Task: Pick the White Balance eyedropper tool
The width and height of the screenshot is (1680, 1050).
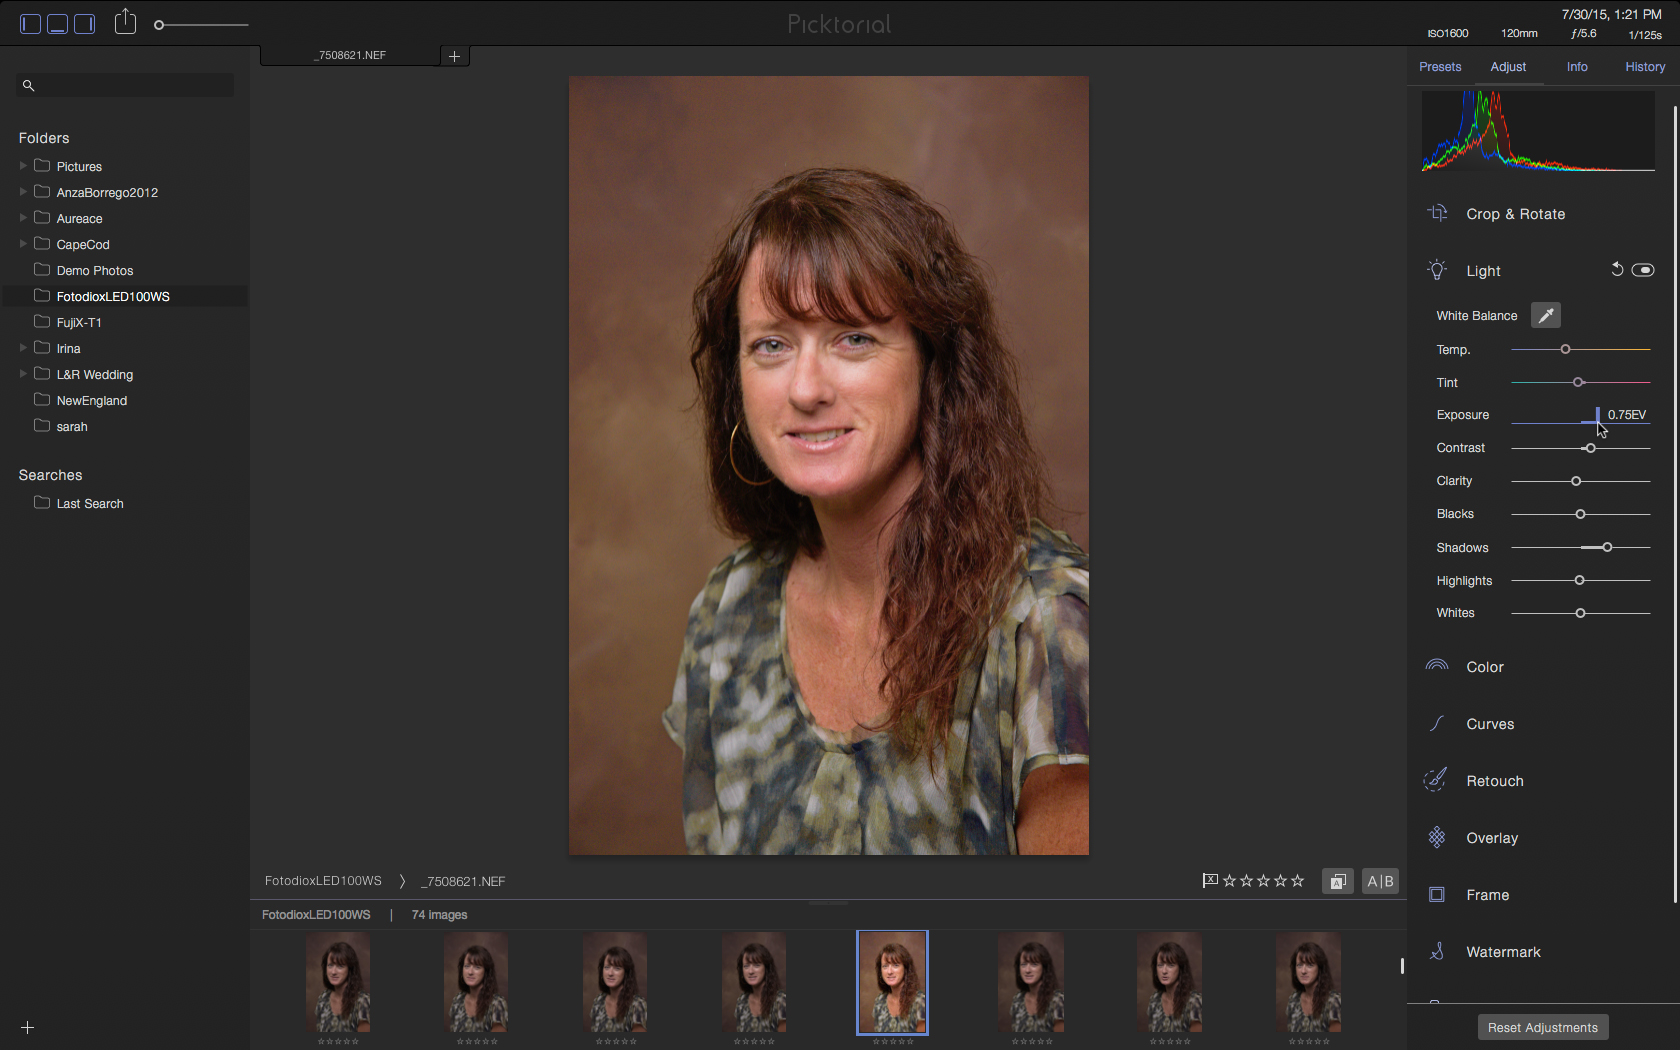Action: click(x=1545, y=316)
